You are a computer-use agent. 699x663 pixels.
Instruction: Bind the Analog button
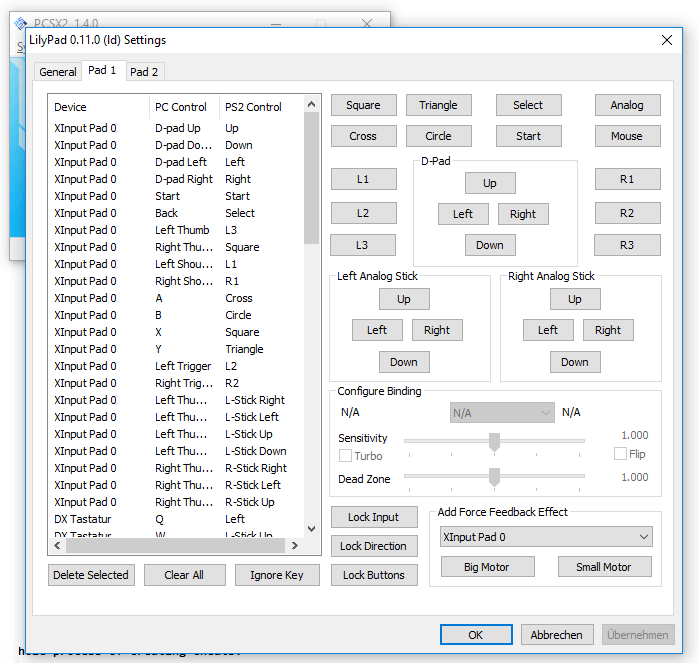[627, 105]
